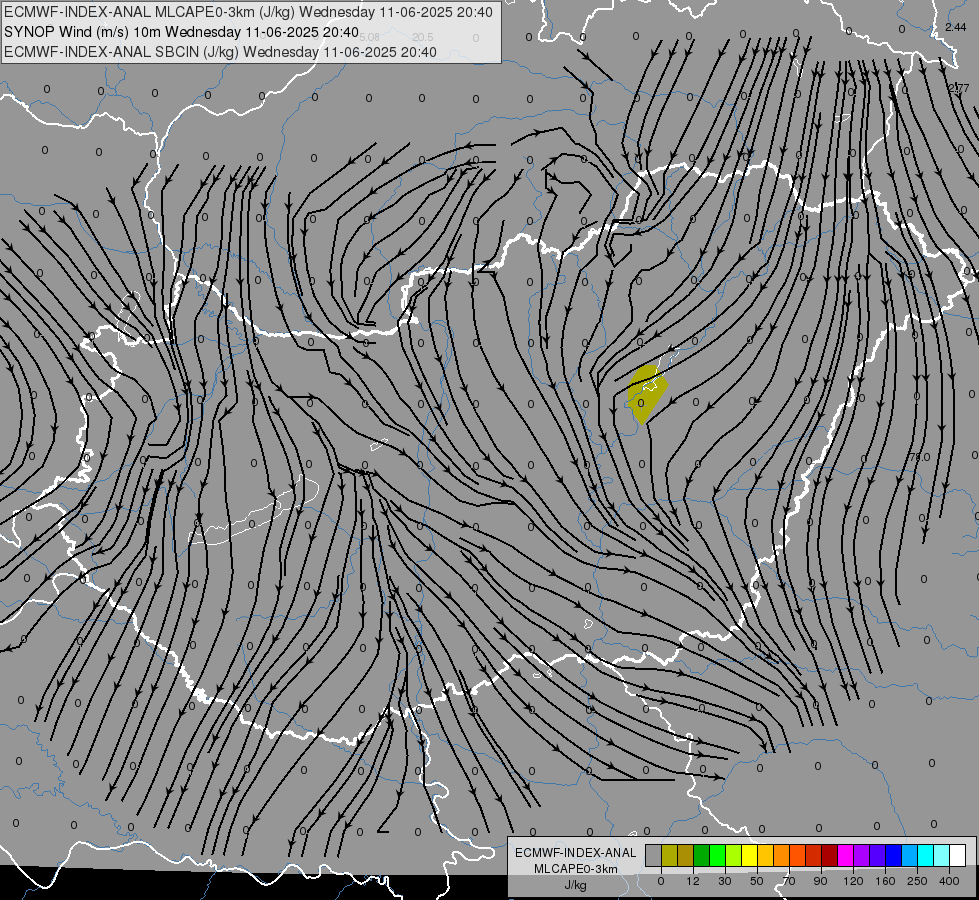Image resolution: width=979 pixels, height=900 pixels.
Task: Click the SYNOP Wind 10m title line
Action: [x=181, y=32]
